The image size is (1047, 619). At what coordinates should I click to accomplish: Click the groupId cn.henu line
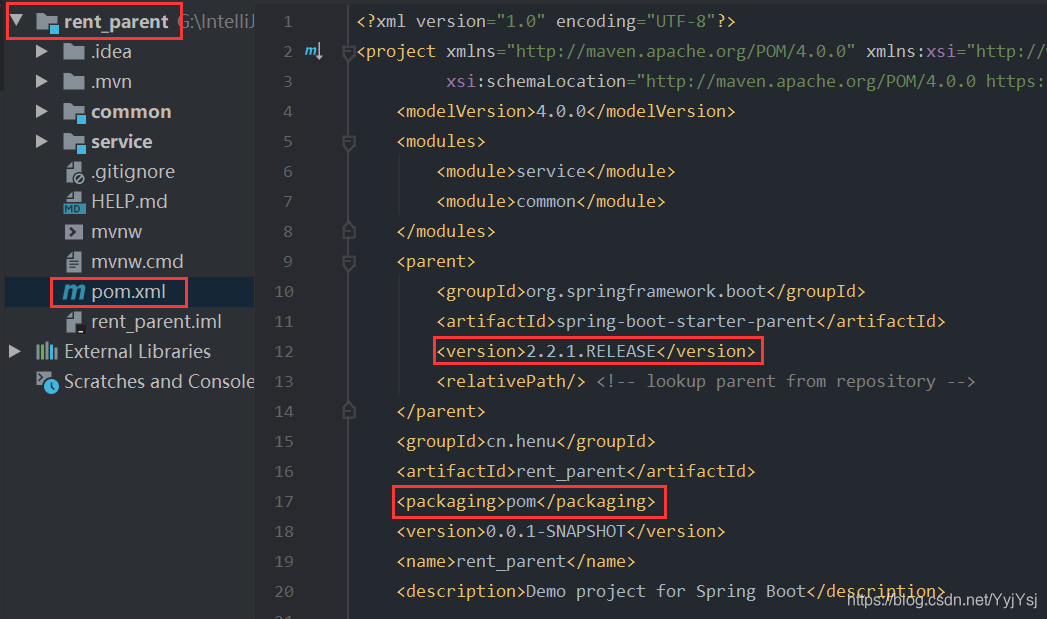coord(526,441)
